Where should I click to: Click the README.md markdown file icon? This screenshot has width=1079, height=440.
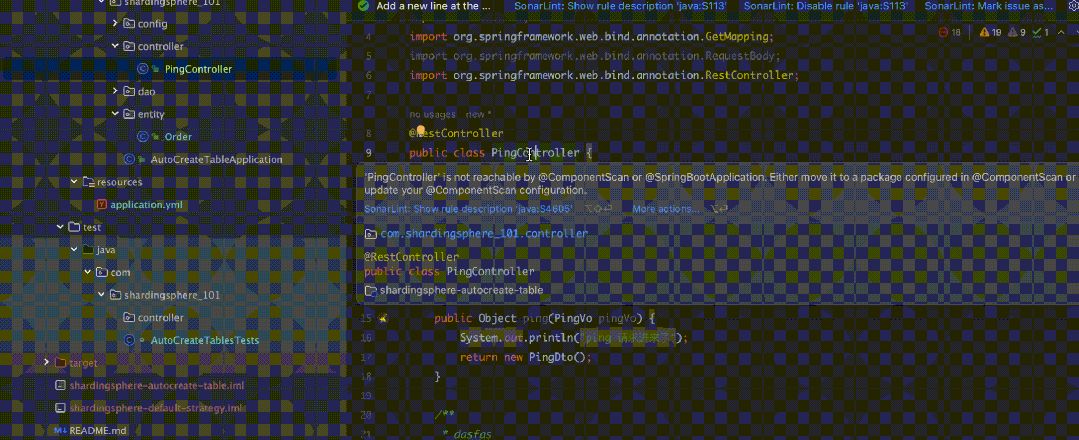tap(60, 430)
